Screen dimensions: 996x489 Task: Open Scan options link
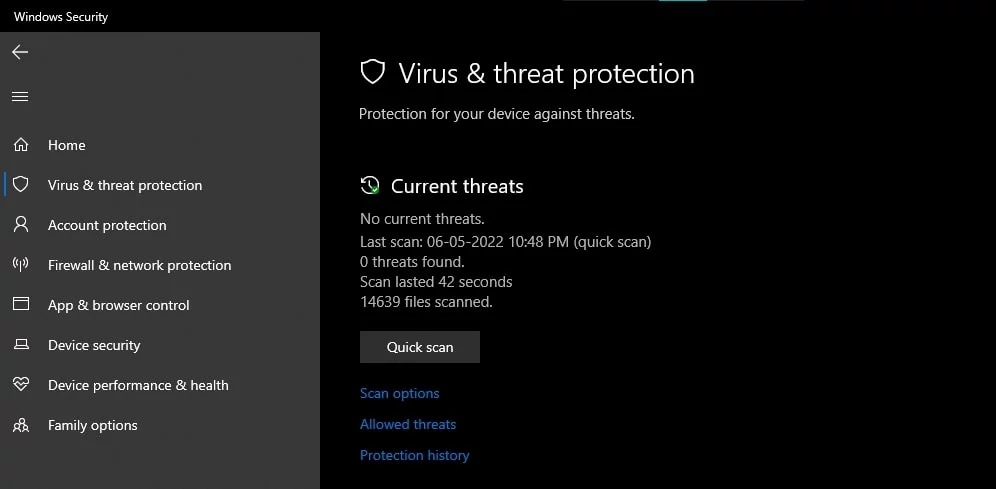[x=399, y=393]
